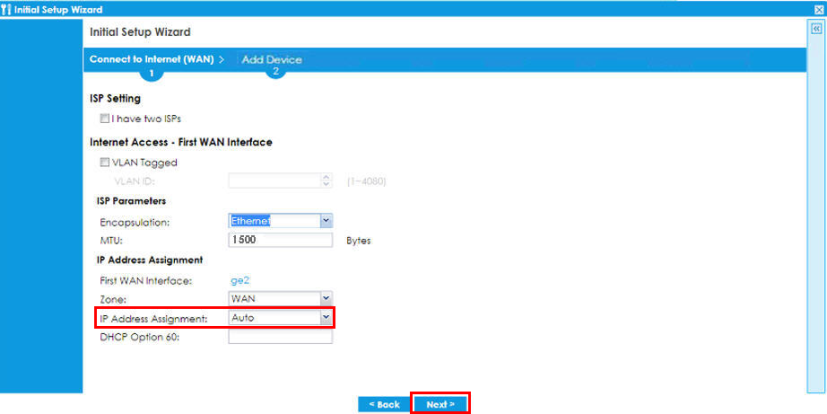Viewport: 827px width, 414px height.
Task: Enable the I have two ISPs checkbox
Action: tap(104, 118)
